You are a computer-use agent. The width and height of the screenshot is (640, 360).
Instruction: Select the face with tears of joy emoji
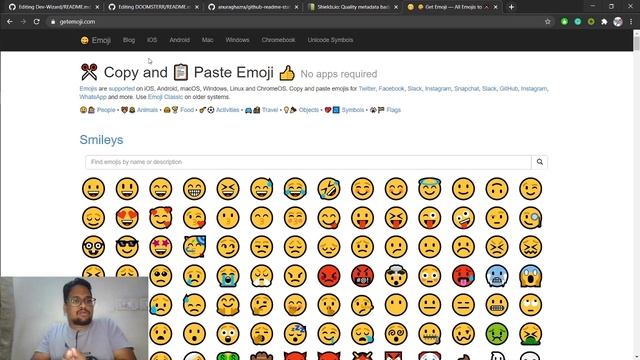click(295, 189)
